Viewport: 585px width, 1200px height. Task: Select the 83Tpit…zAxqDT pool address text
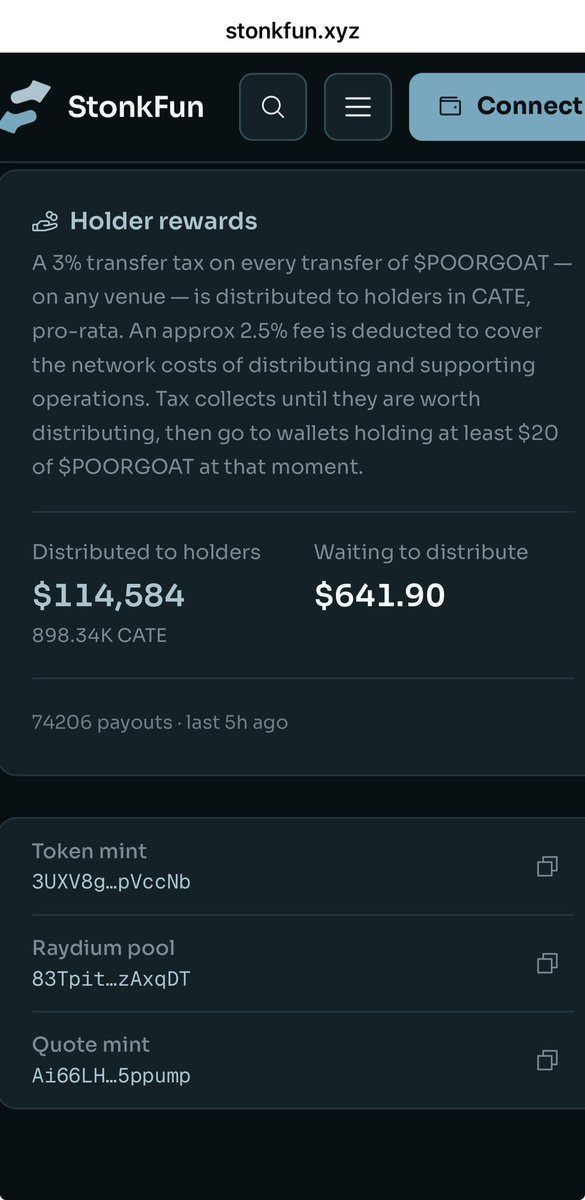[x=111, y=979]
